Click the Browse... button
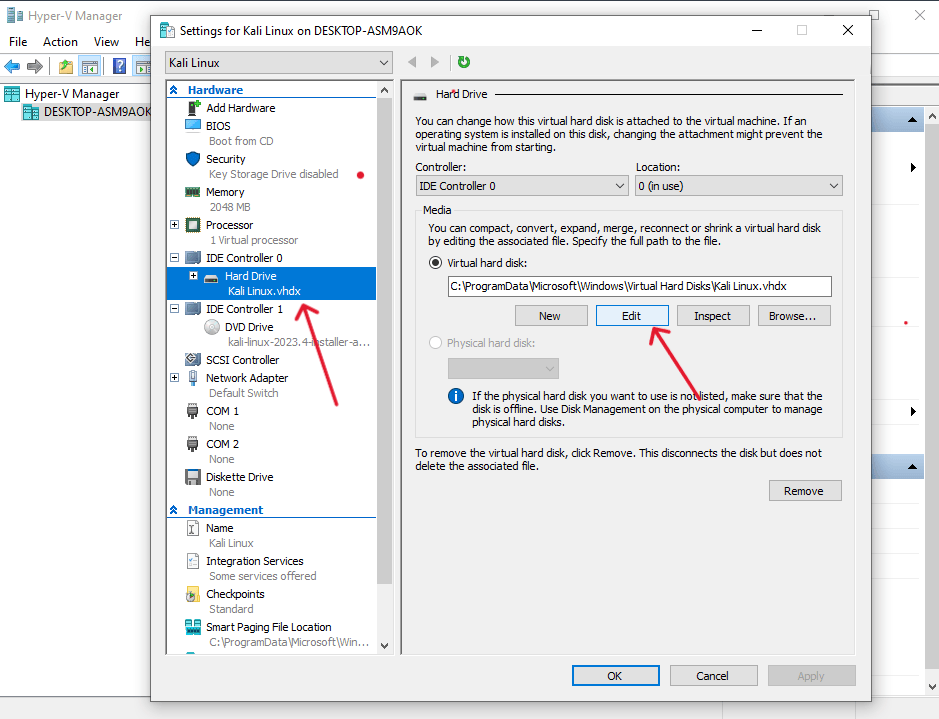 794,316
